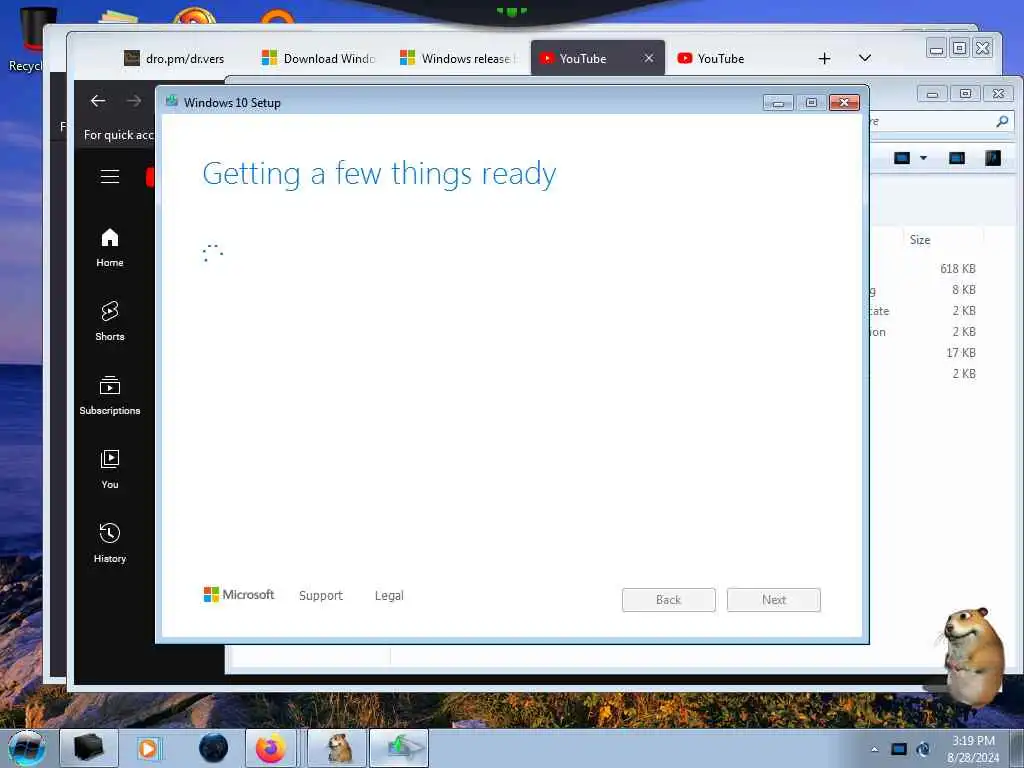This screenshot has height=768, width=1024.
Task: Click the Explorer search magnifier icon
Action: pos(1002,121)
